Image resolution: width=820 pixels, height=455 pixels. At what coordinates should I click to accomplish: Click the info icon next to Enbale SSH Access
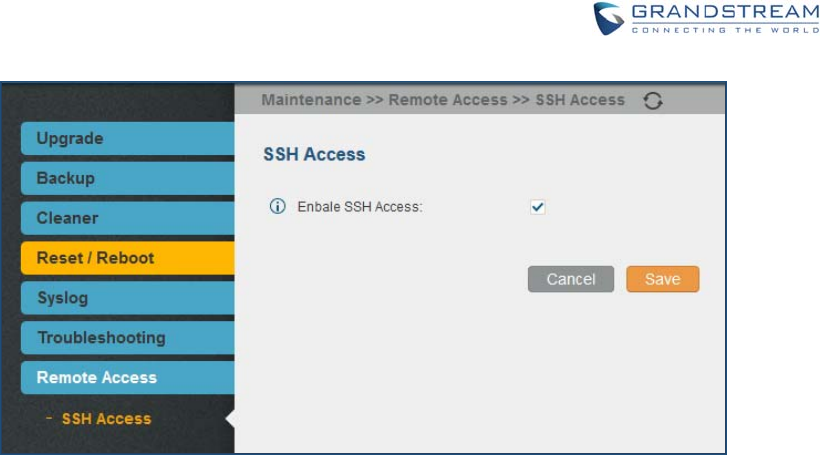(278, 206)
